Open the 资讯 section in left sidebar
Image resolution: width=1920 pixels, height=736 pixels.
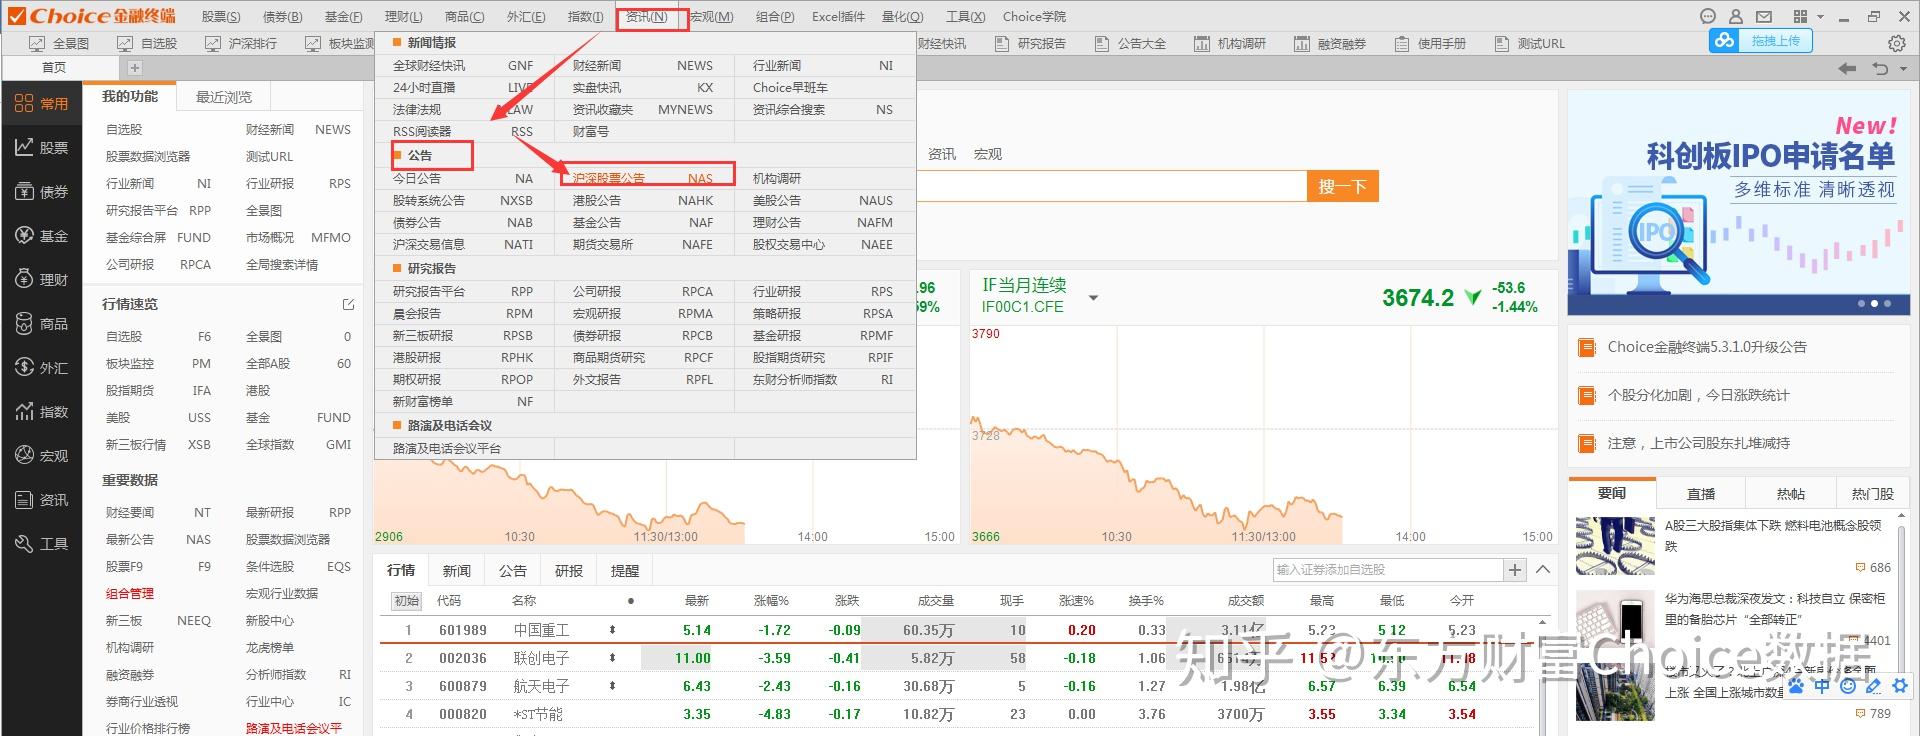41,499
